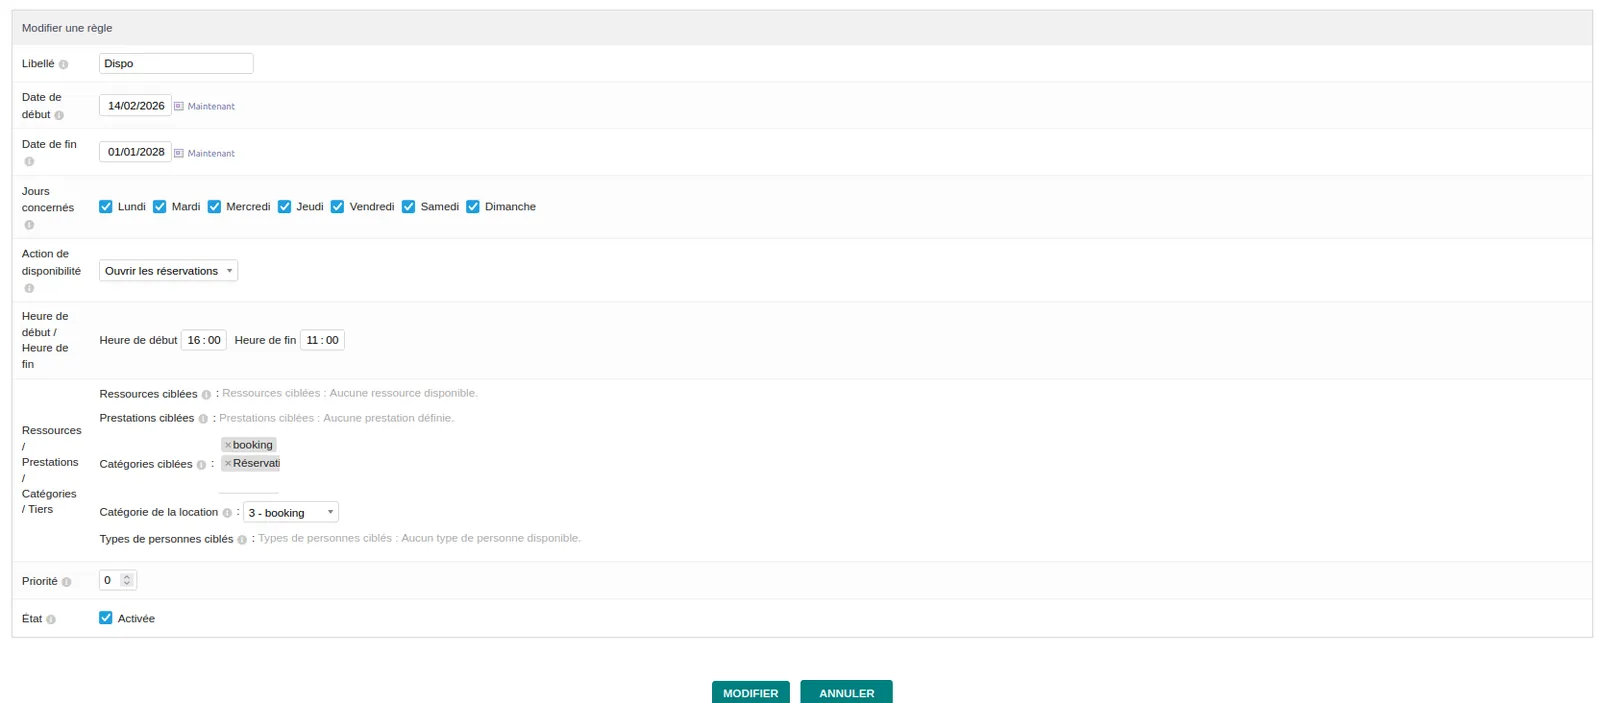Click Maintenant link for Date de début
The image size is (1600, 703).
coord(211,106)
